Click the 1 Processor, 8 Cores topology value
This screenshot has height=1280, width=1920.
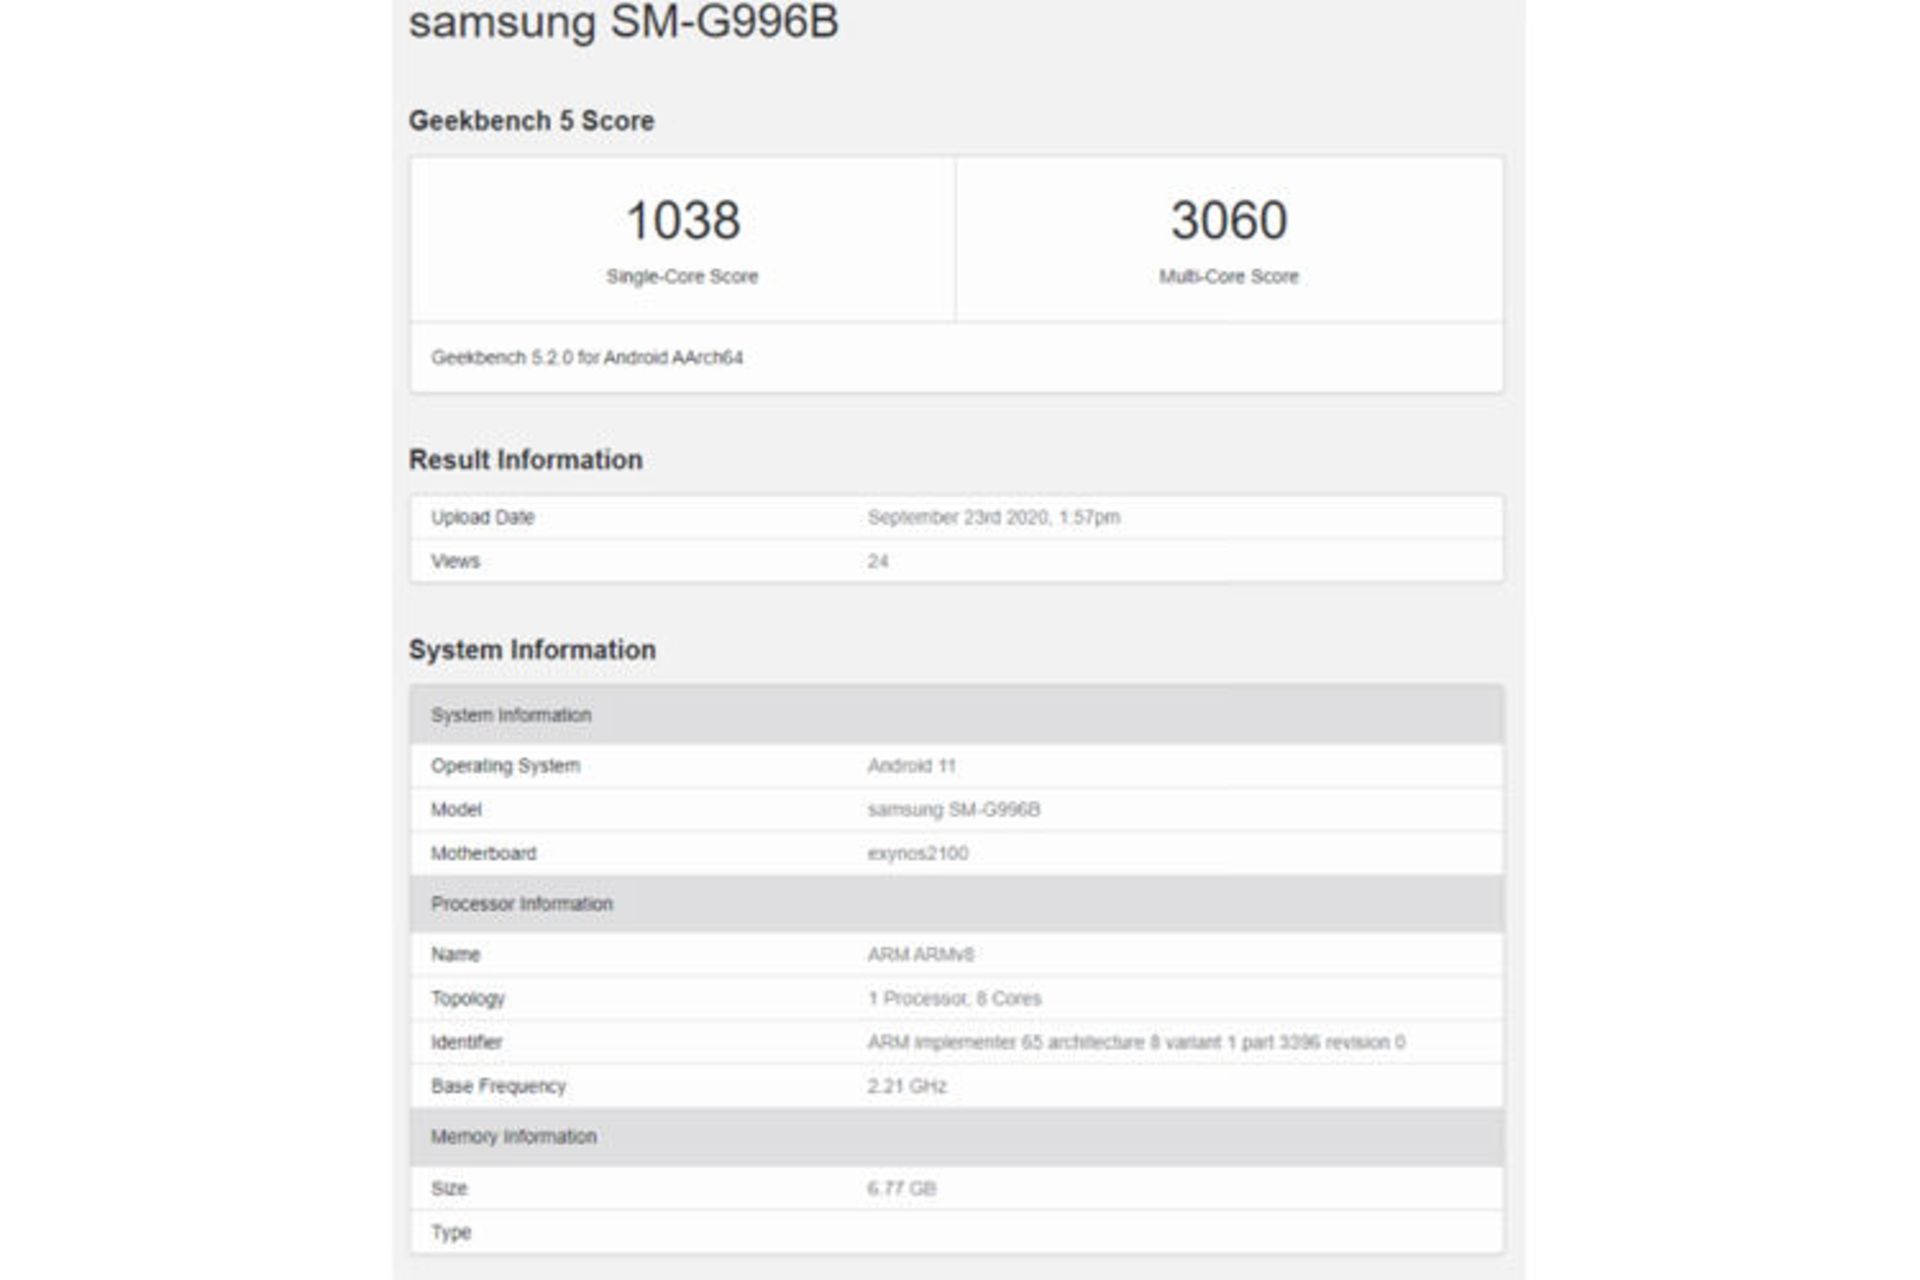click(954, 999)
